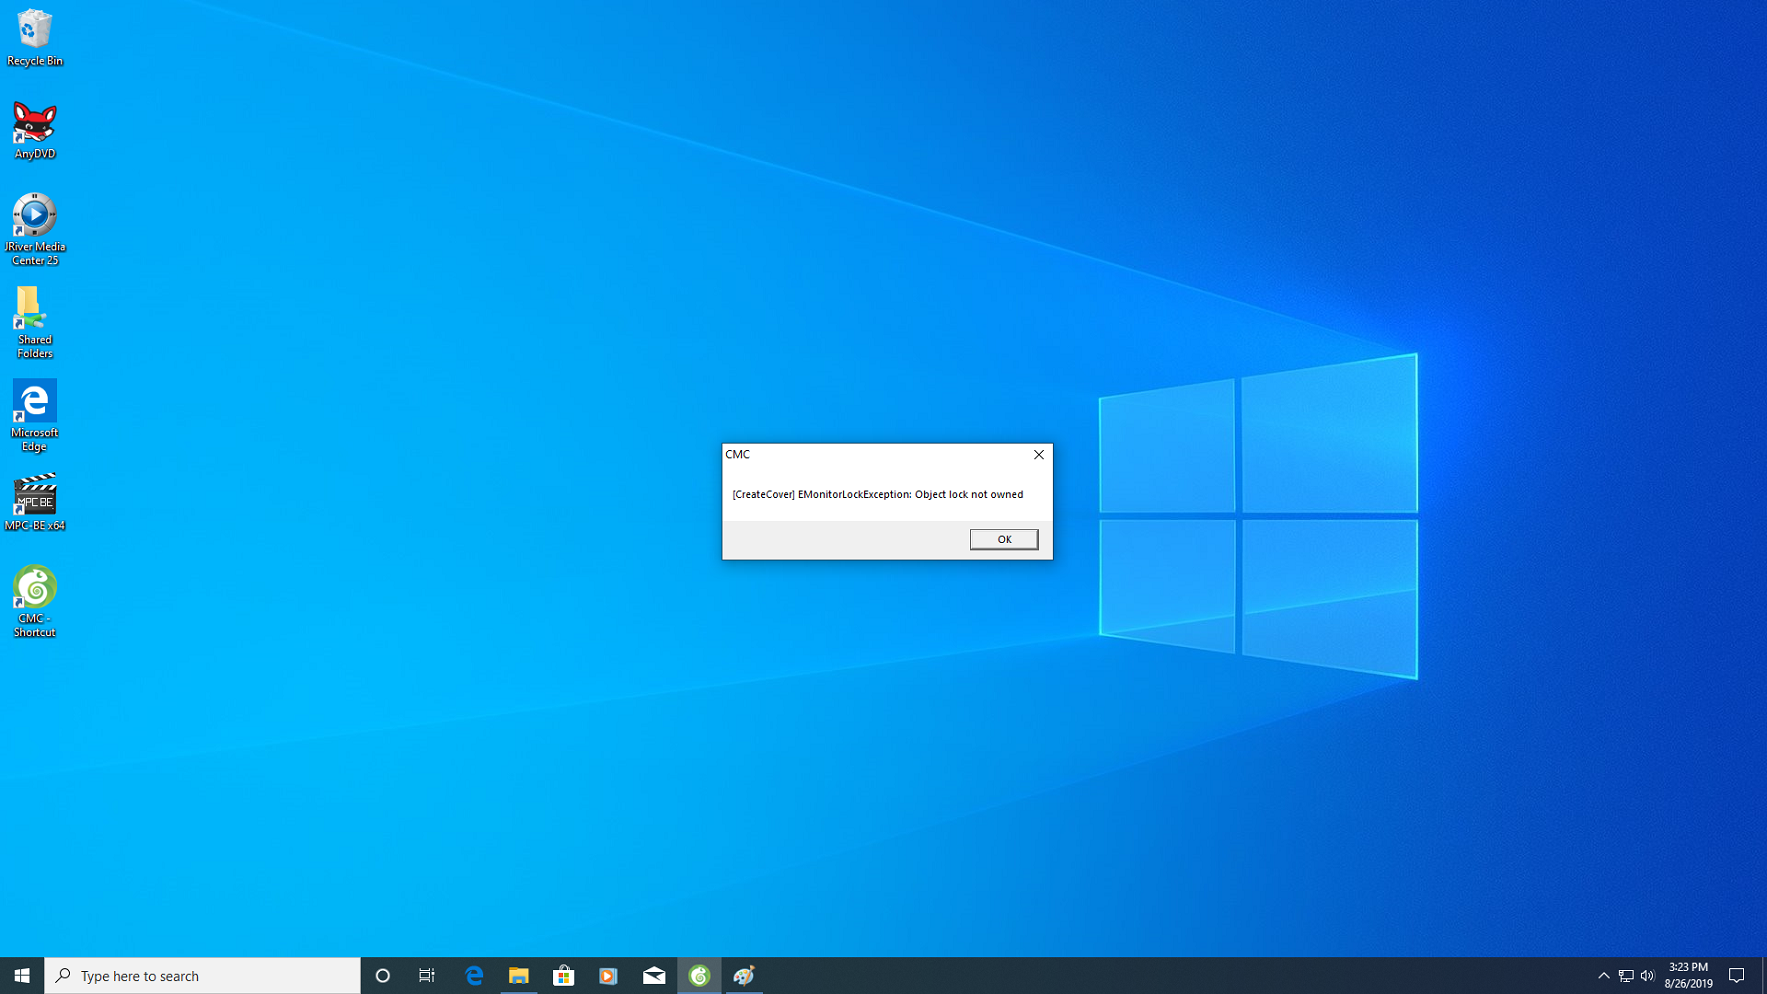This screenshot has height=994, width=1767.
Task: Click OK in the CMC error dialog
Action: 1004,539
